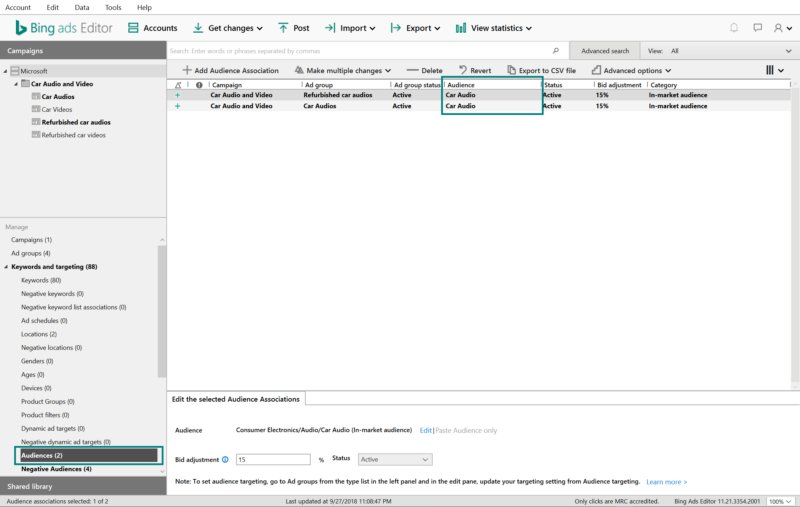Open the Data menu
Image resolution: width=800 pixels, height=507 pixels.
coord(82,7)
